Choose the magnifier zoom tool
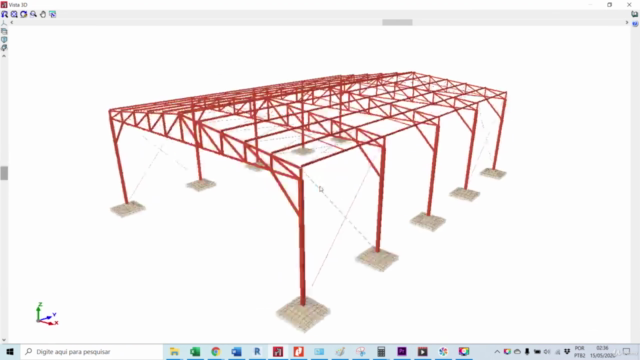 pyautogui.click(x=33, y=14)
